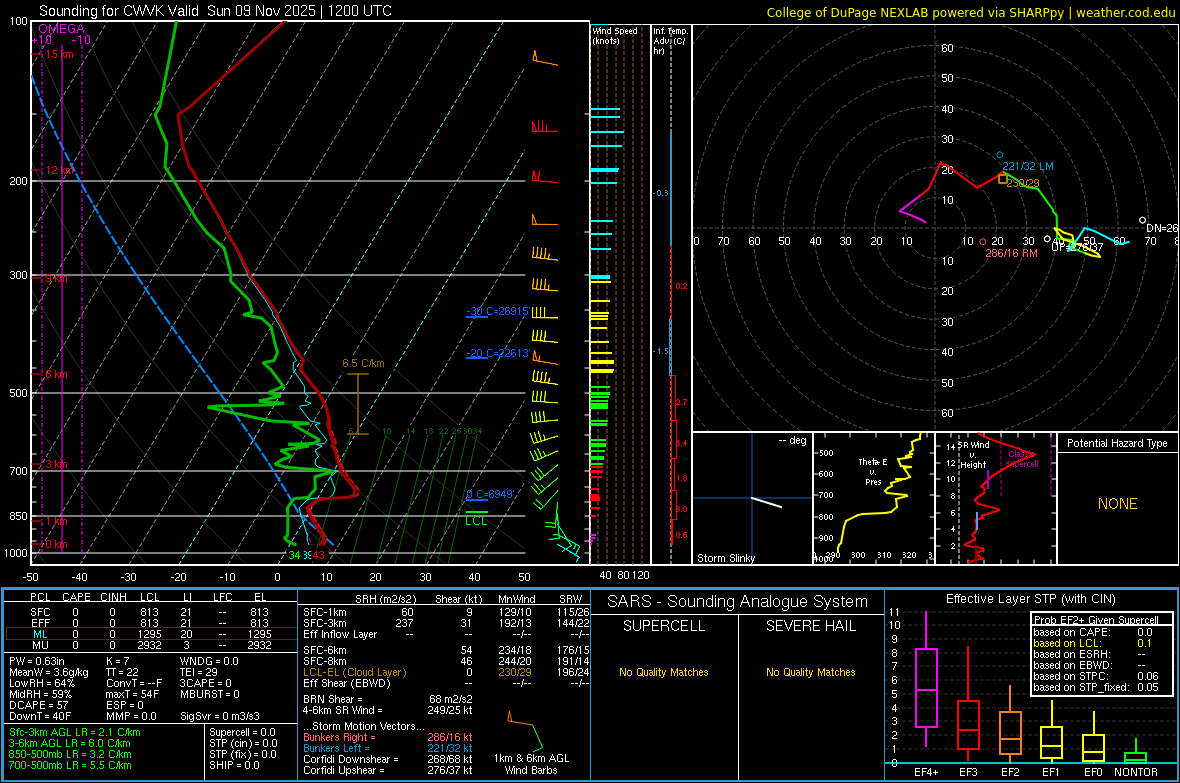Click 'Corfidi Downshear = 268/68 kt'
The height and width of the screenshot is (783, 1180).
click(388, 759)
